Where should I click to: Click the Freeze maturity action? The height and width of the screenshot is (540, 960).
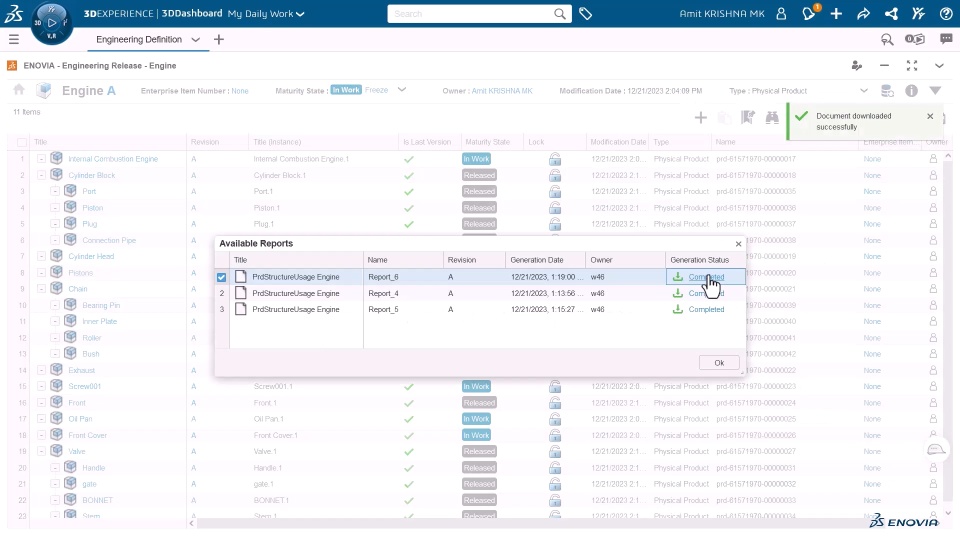coord(377,90)
